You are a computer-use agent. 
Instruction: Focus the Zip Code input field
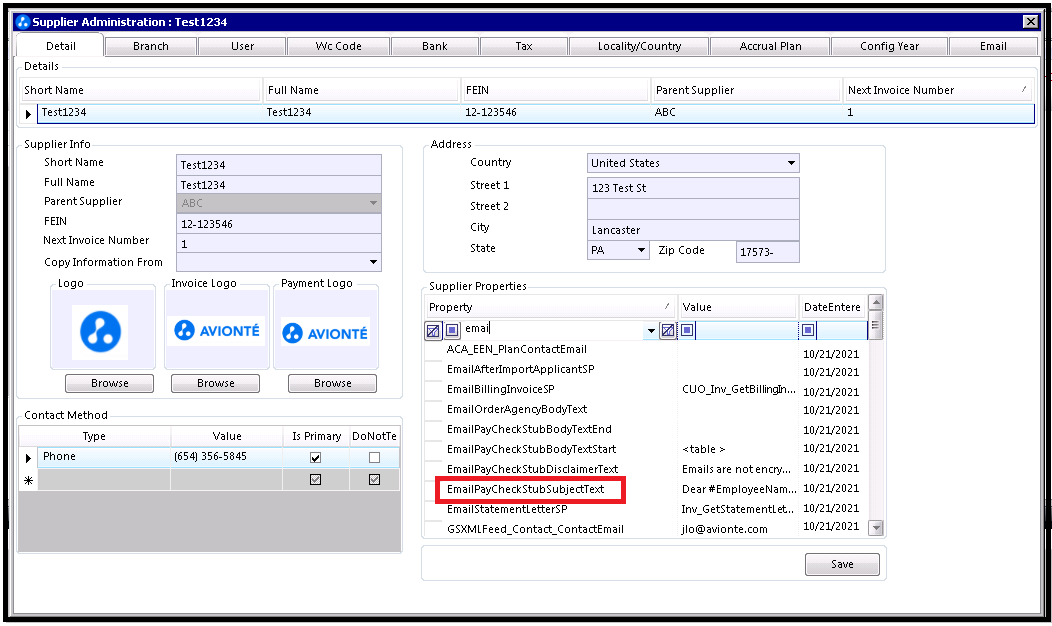click(x=768, y=252)
